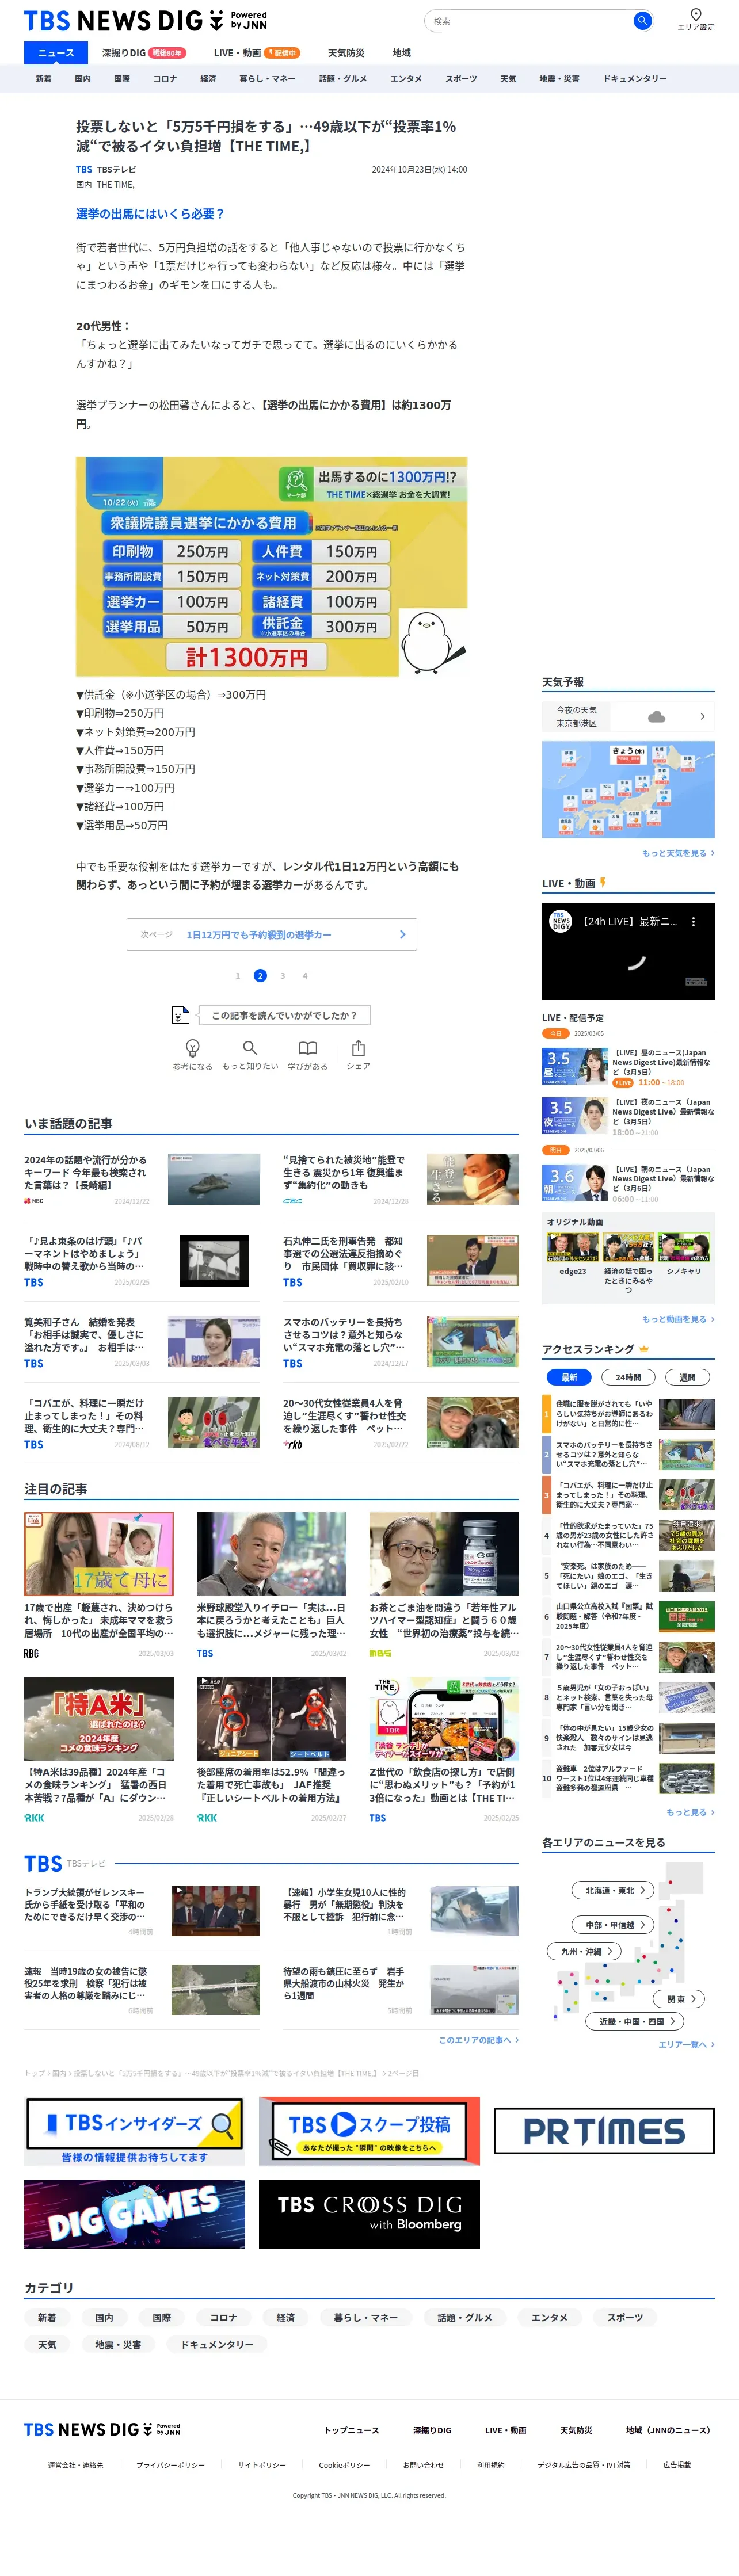Follow the もっと天気を見る link
Image resolution: width=739 pixels, height=2576 pixels.
click(677, 853)
